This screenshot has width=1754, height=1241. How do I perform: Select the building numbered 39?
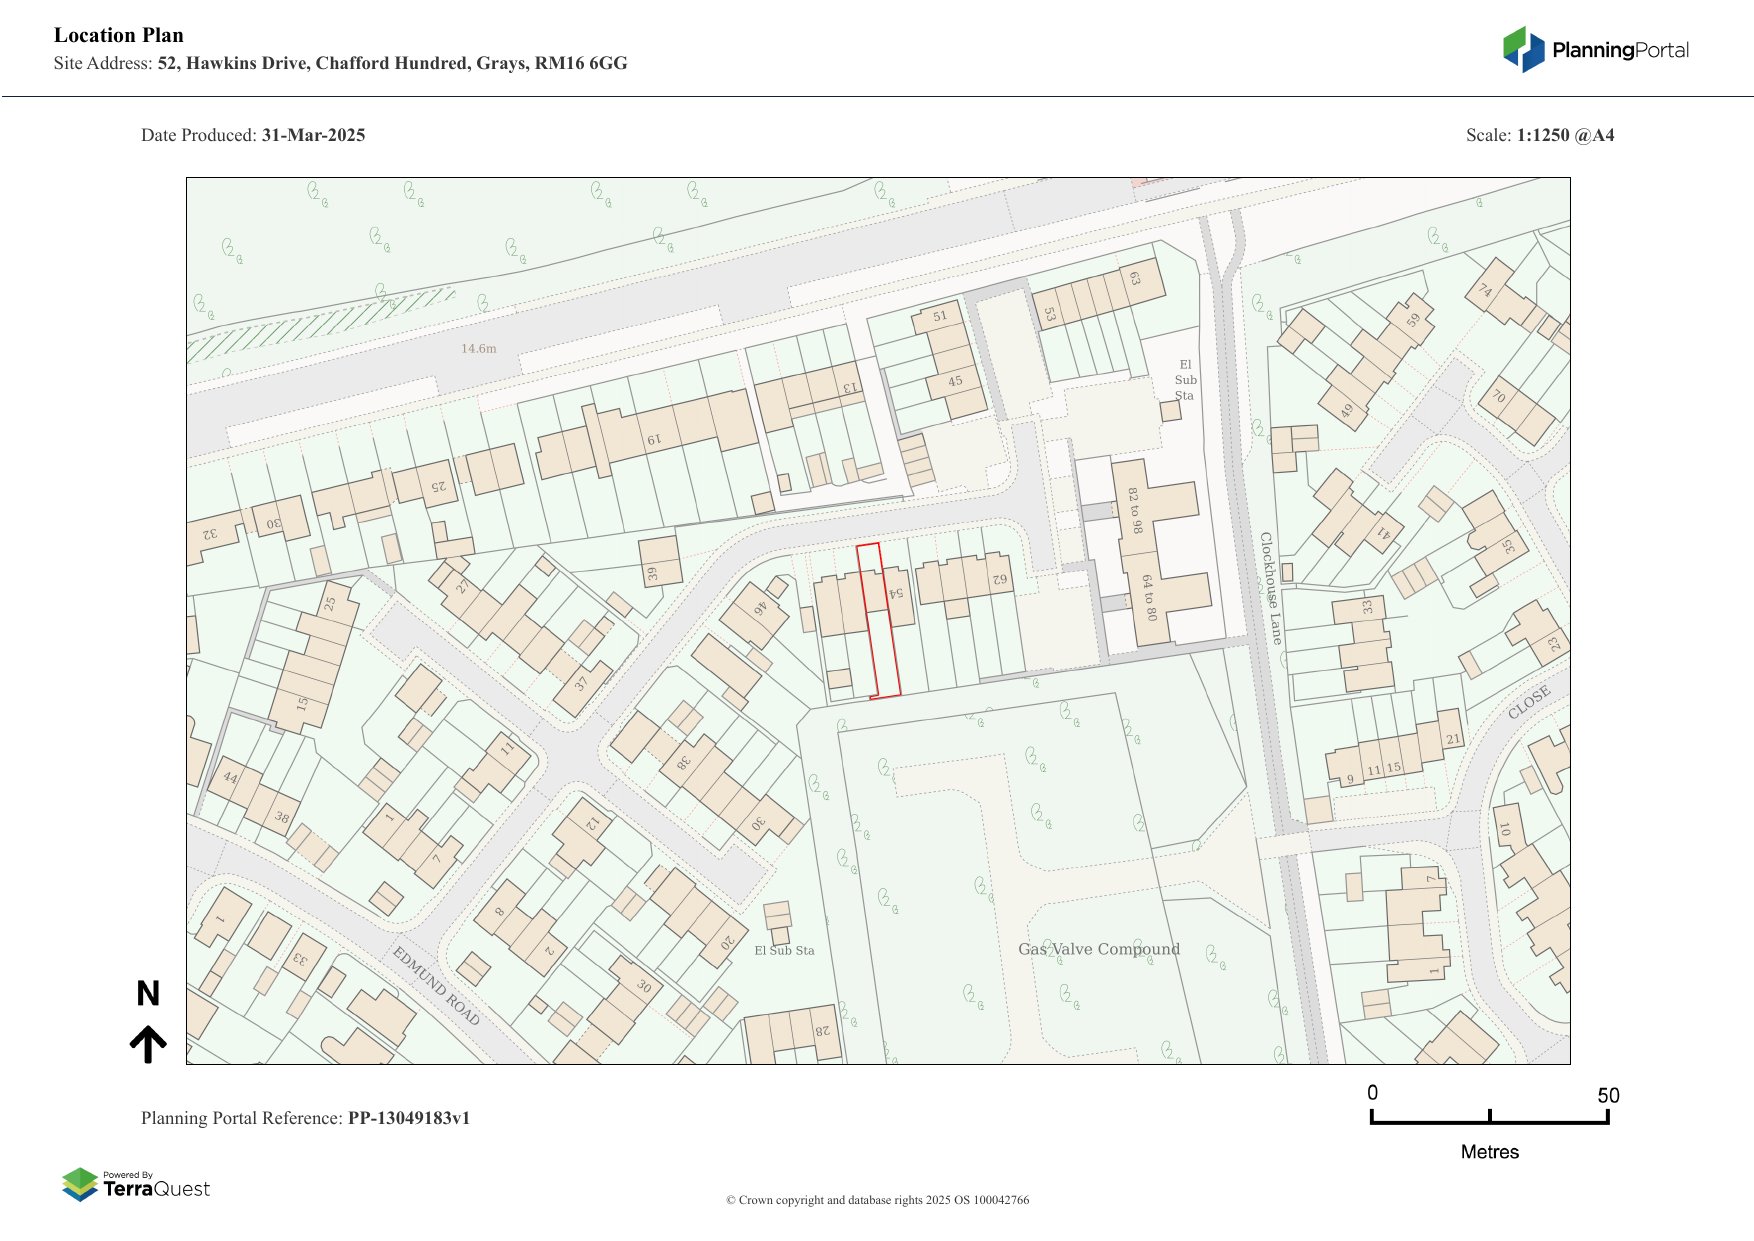660,561
